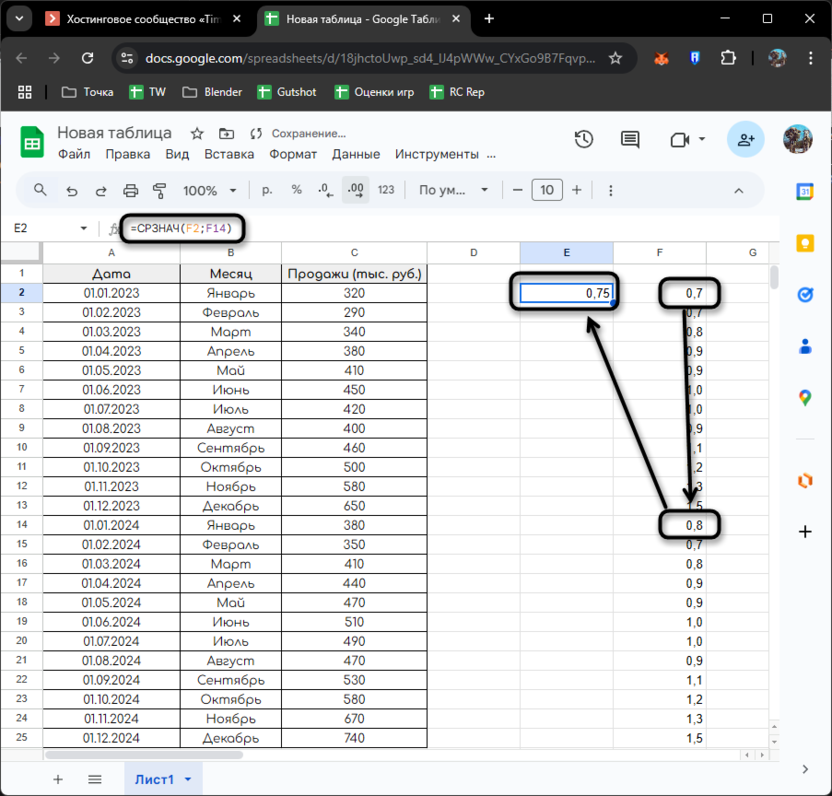Viewport: 832px width, 796px height.
Task: Select the paint format tool
Action: point(159,190)
